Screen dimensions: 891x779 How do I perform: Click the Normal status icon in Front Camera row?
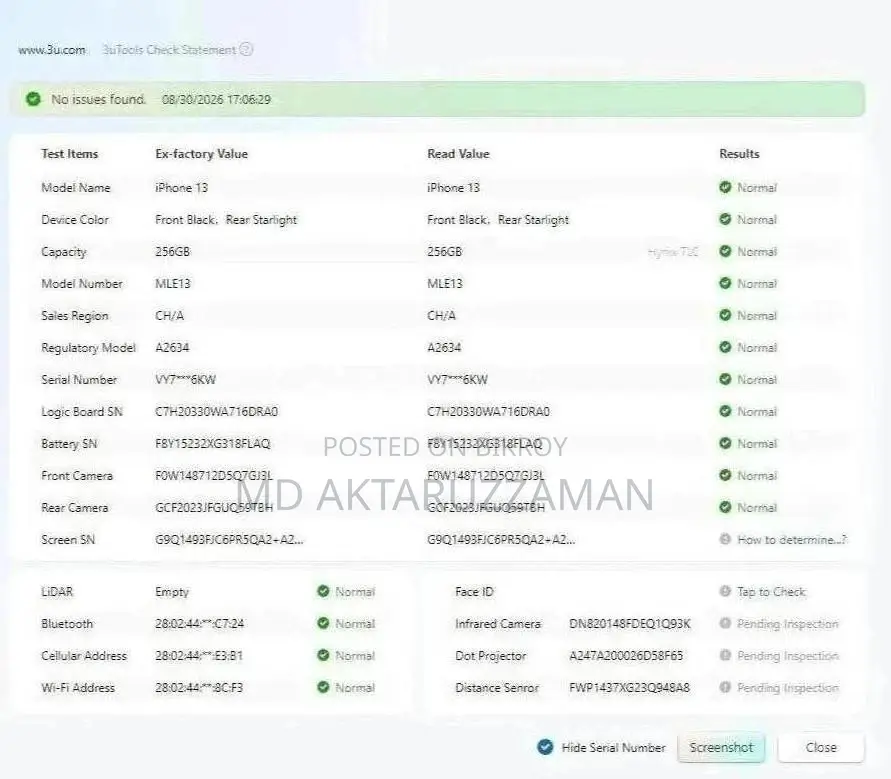point(725,475)
